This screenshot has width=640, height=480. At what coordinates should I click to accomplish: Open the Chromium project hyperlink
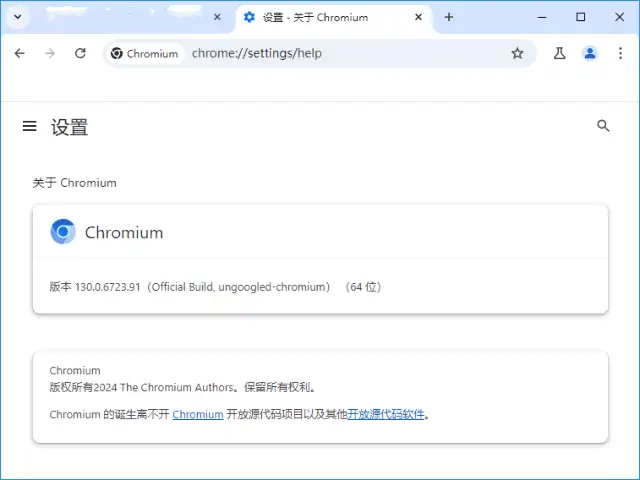click(198, 414)
